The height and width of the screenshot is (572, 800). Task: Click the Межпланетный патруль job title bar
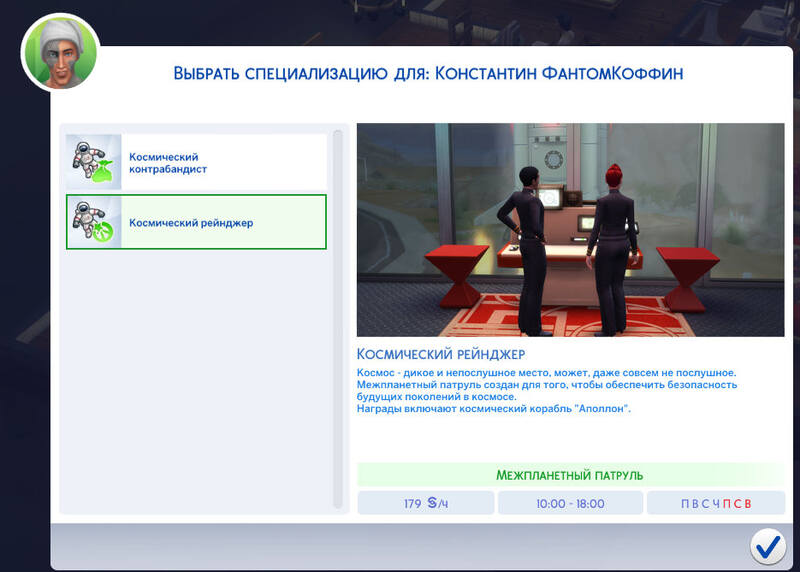[570, 475]
